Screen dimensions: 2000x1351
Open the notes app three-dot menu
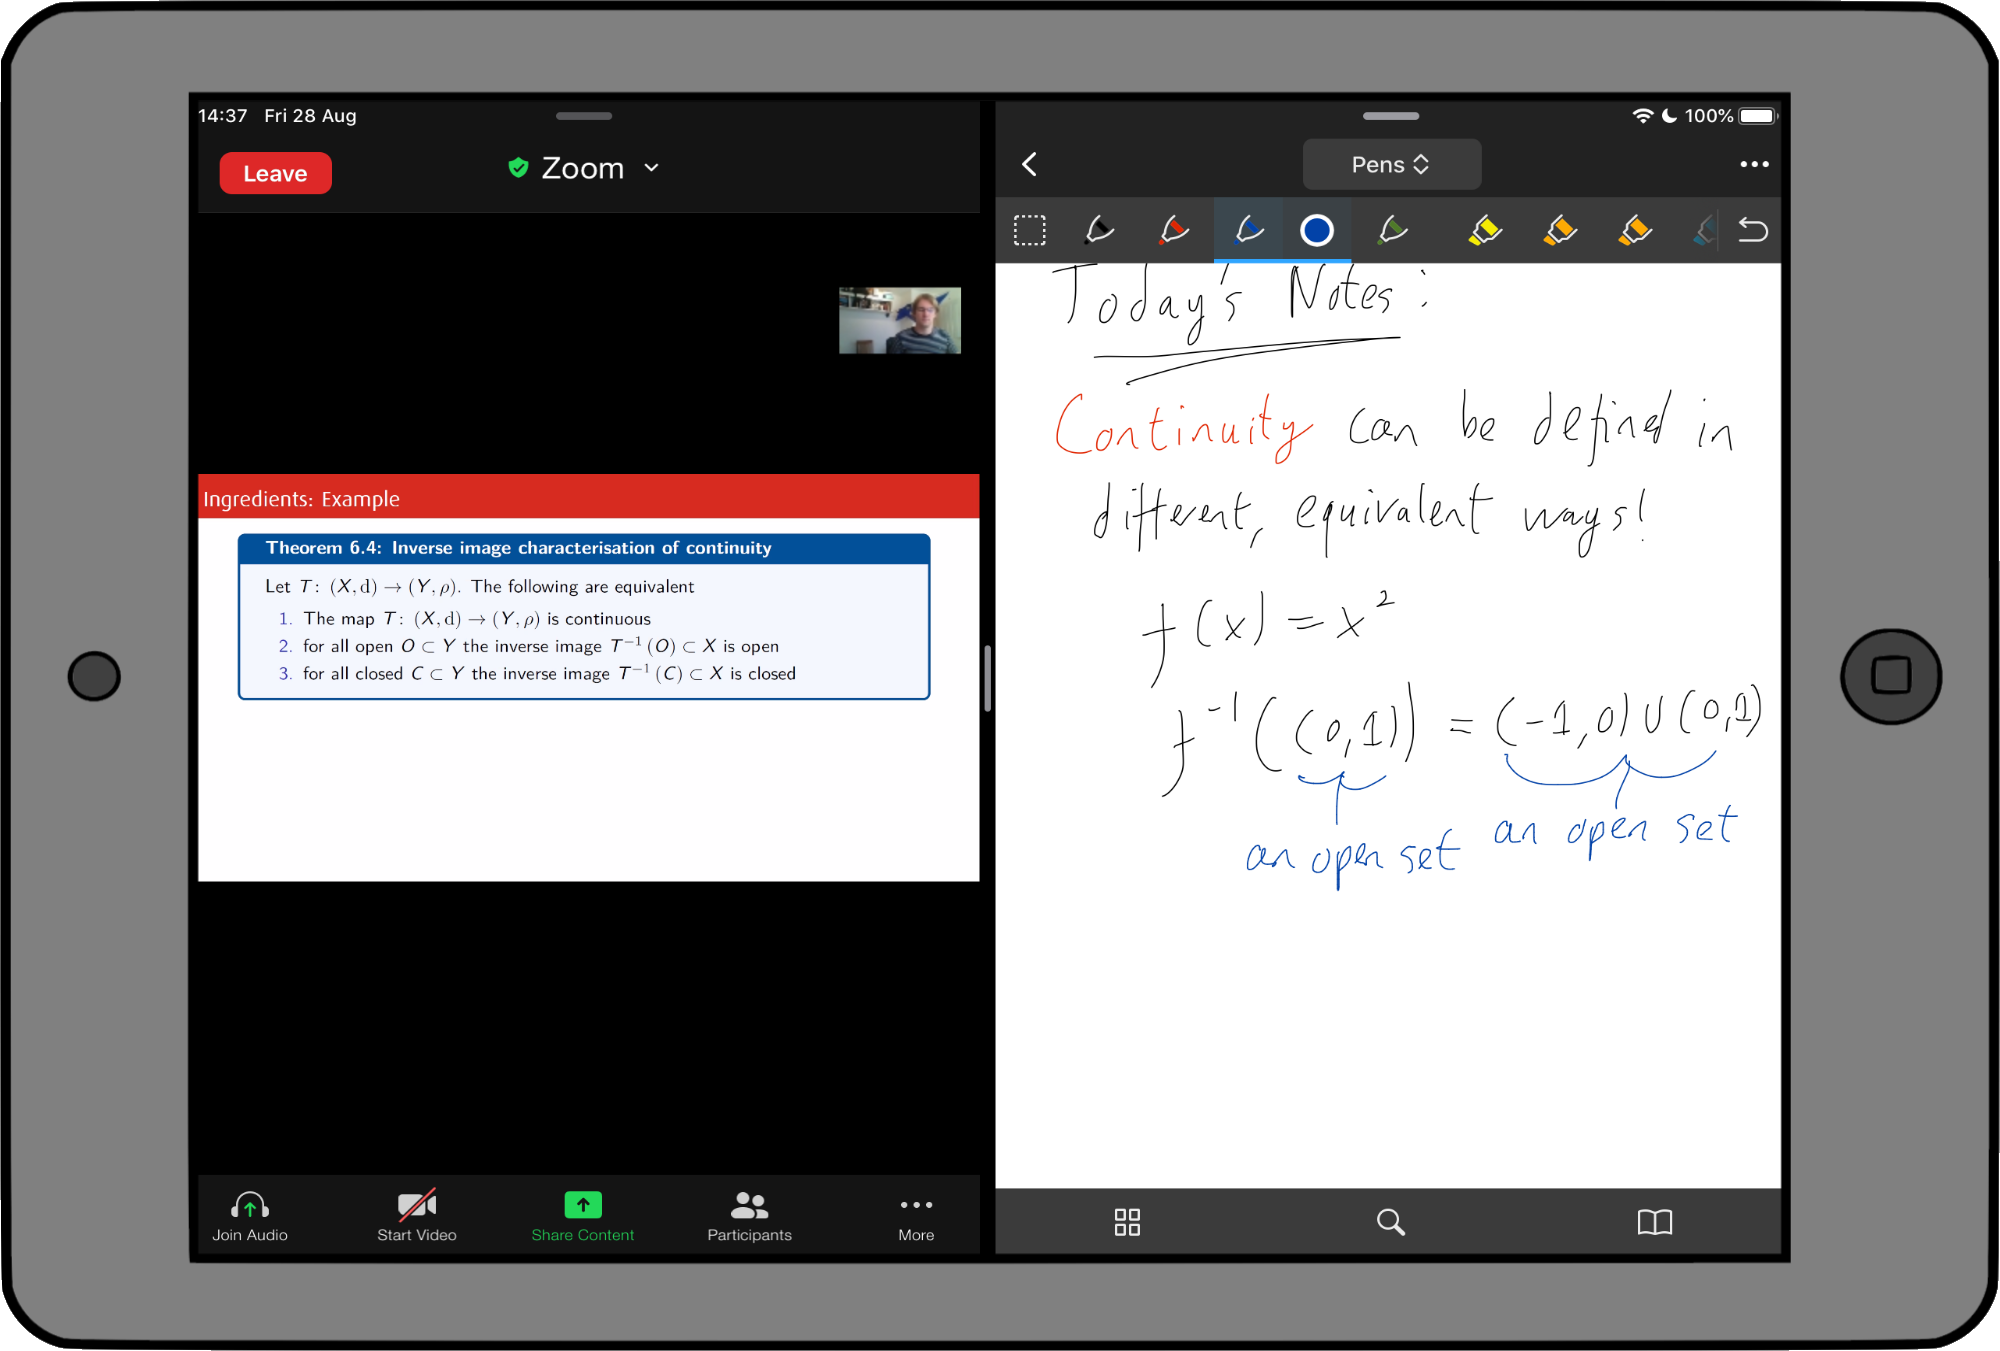point(1754,165)
